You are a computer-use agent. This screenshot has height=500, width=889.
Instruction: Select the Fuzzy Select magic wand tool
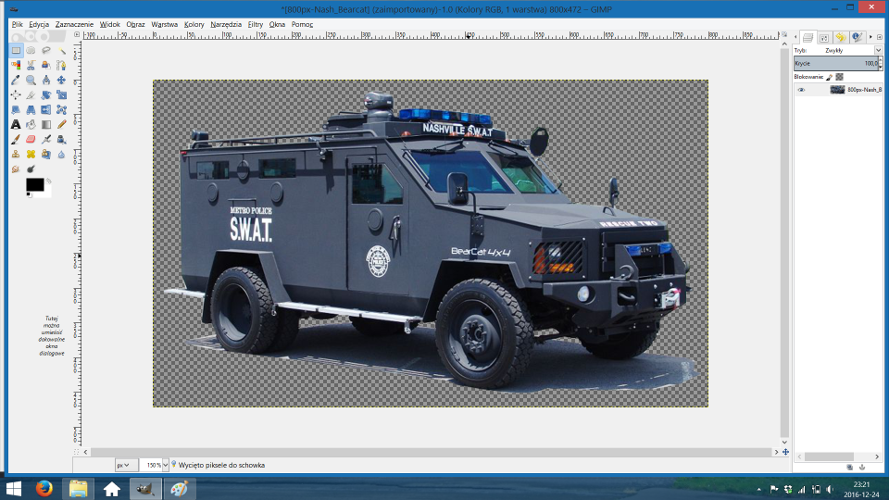[61, 50]
